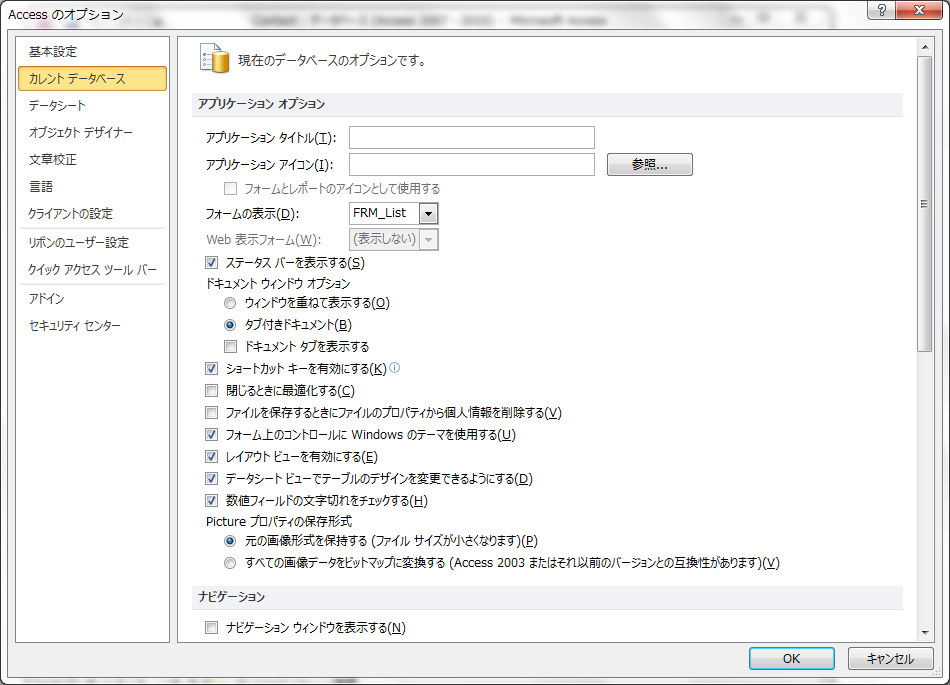950x685 pixels.
Task: Click the down arrow on the vertical scrollbar
Action: (x=923, y=632)
